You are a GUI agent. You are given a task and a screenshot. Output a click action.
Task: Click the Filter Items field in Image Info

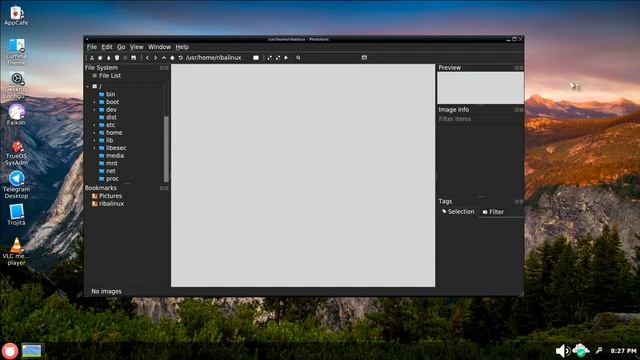(x=480, y=119)
